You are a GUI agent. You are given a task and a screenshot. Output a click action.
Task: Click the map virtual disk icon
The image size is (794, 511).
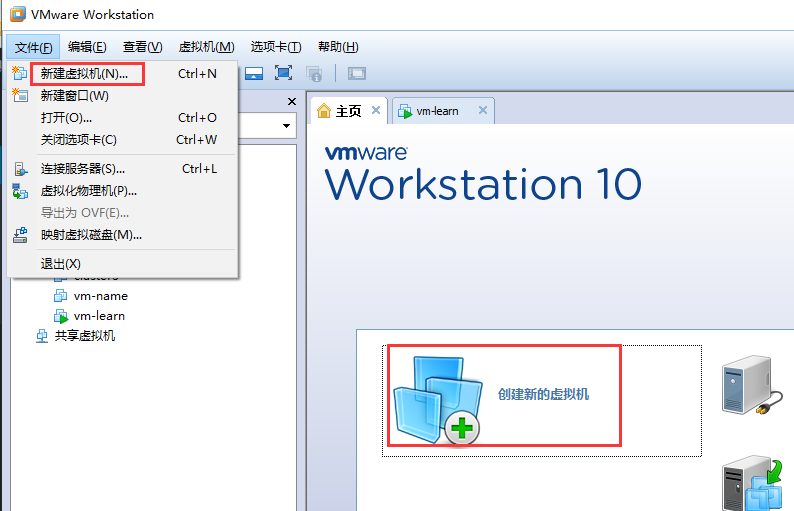click(20, 235)
